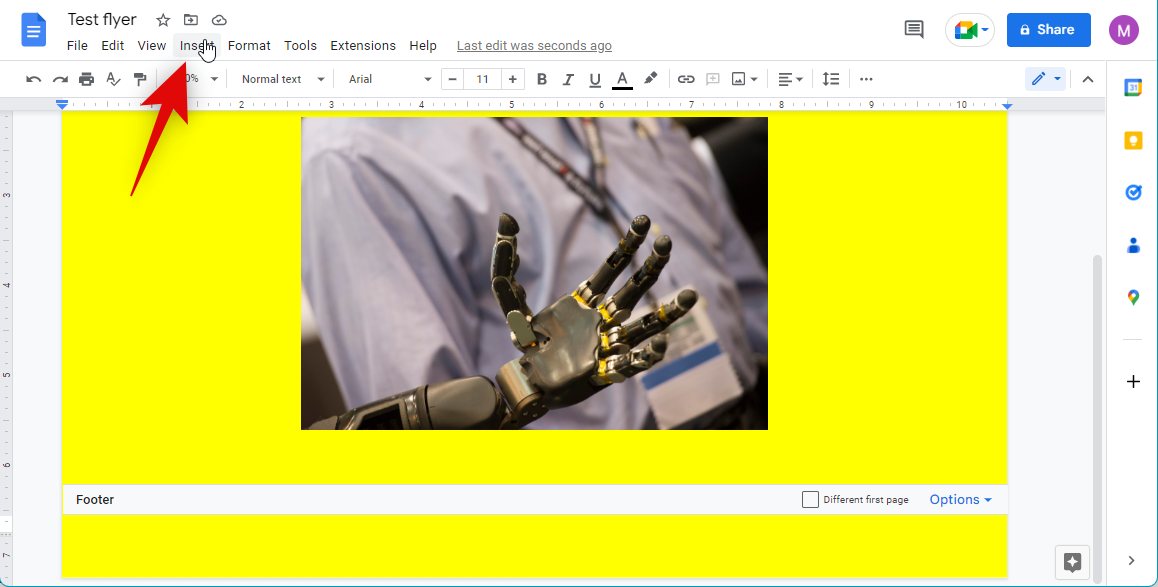Expand the footer Options dropdown
Image resolution: width=1158 pixels, height=587 pixels.
coord(960,499)
